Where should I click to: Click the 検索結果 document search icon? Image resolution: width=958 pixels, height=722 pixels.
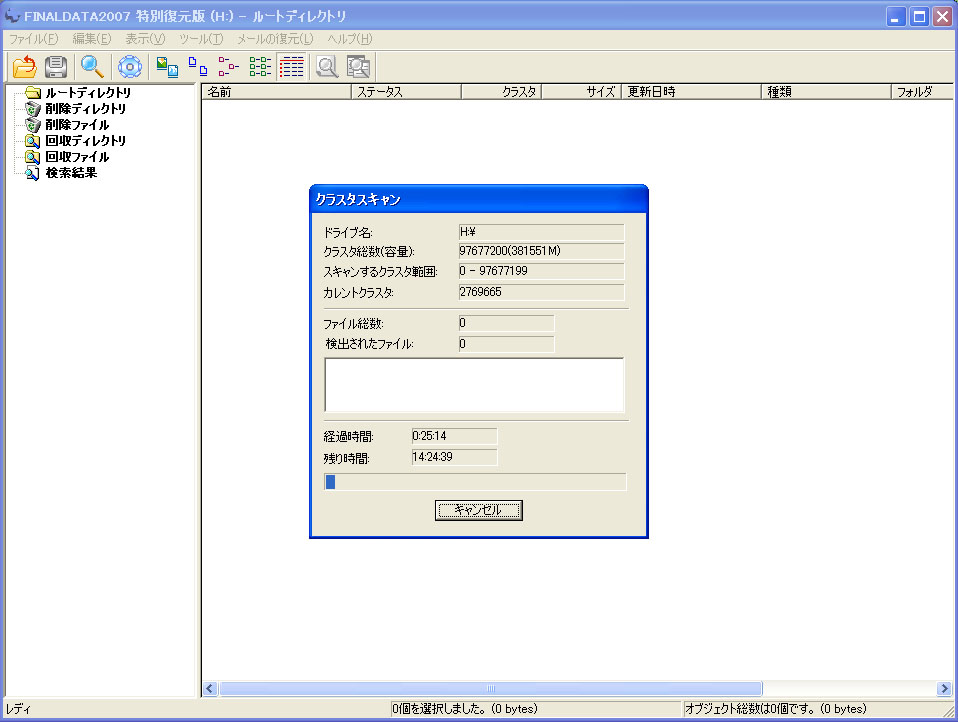[33, 173]
